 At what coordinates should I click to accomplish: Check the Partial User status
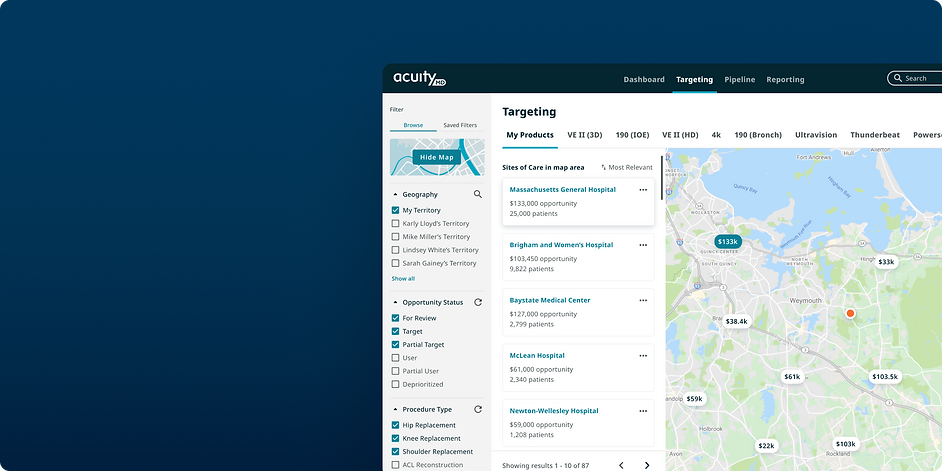click(x=395, y=371)
